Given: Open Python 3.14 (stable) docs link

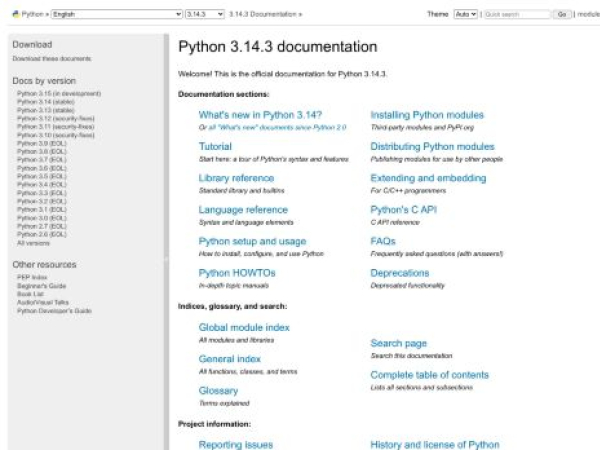Looking at the screenshot, I should pos(46,102).
